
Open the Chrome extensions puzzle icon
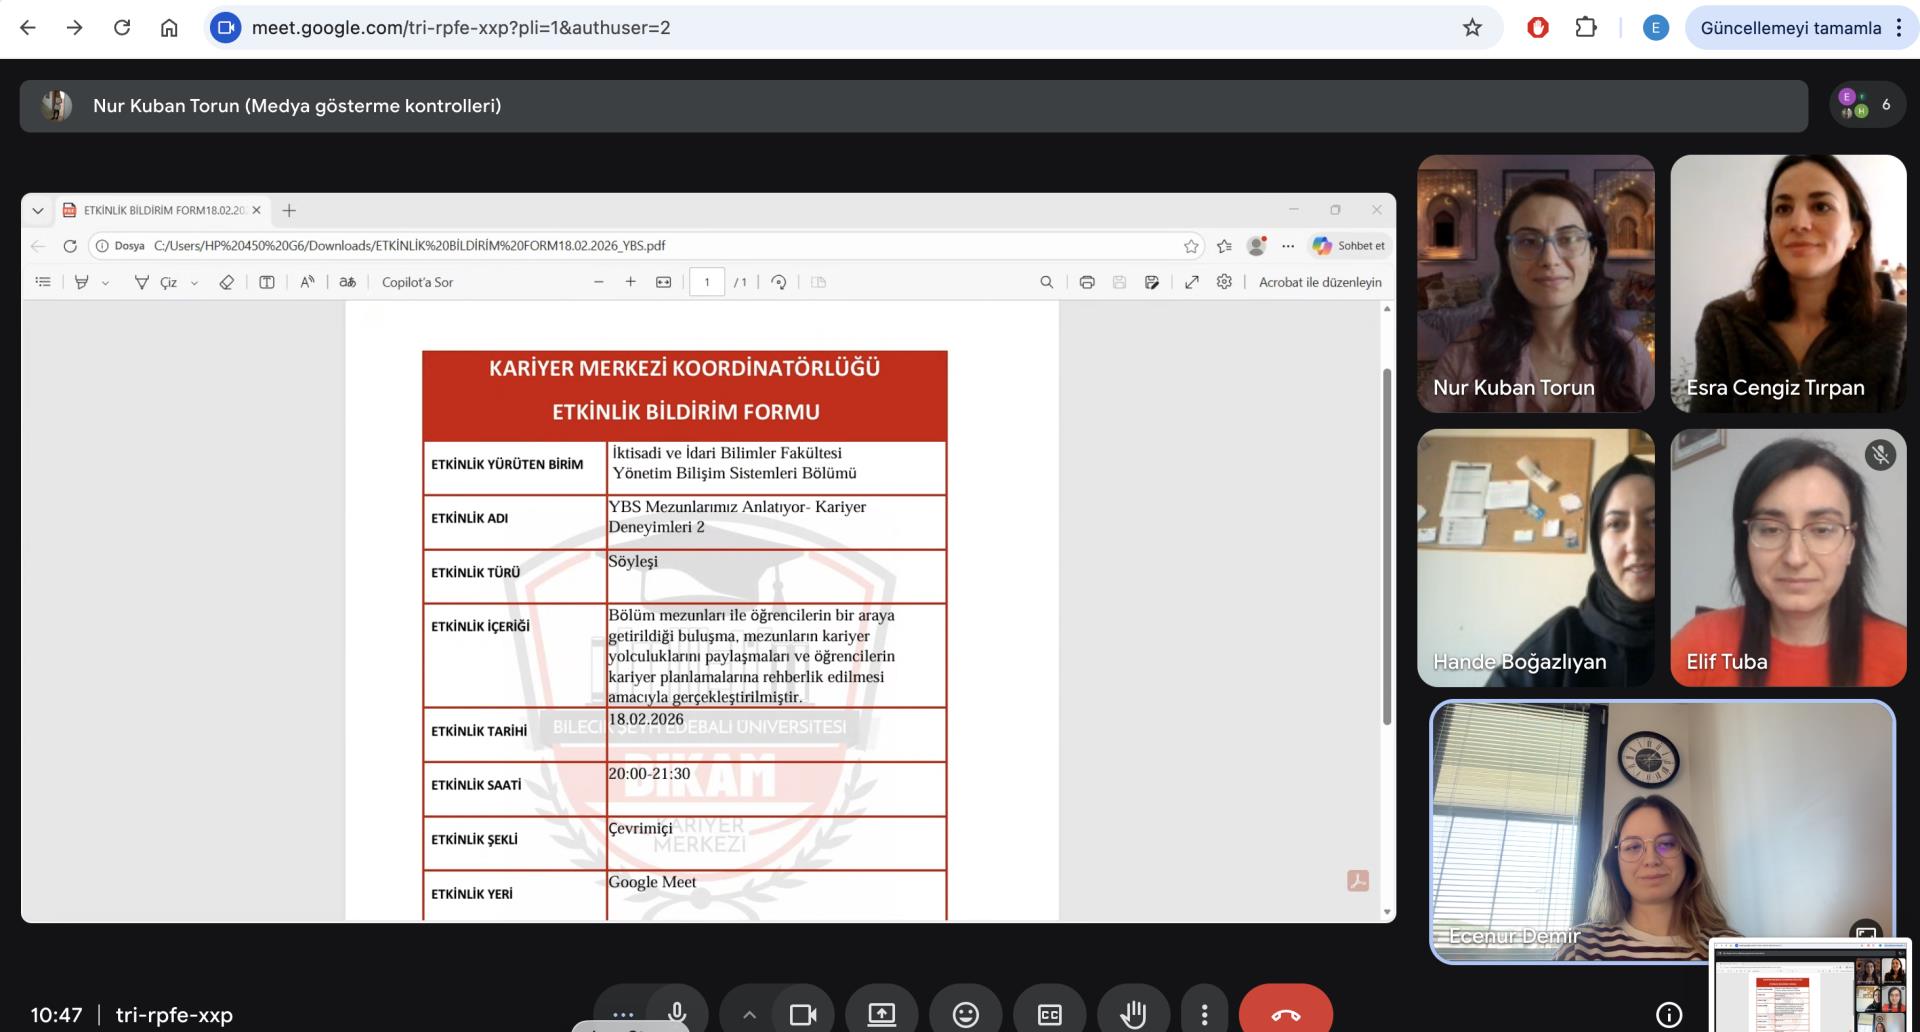coord(1586,28)
